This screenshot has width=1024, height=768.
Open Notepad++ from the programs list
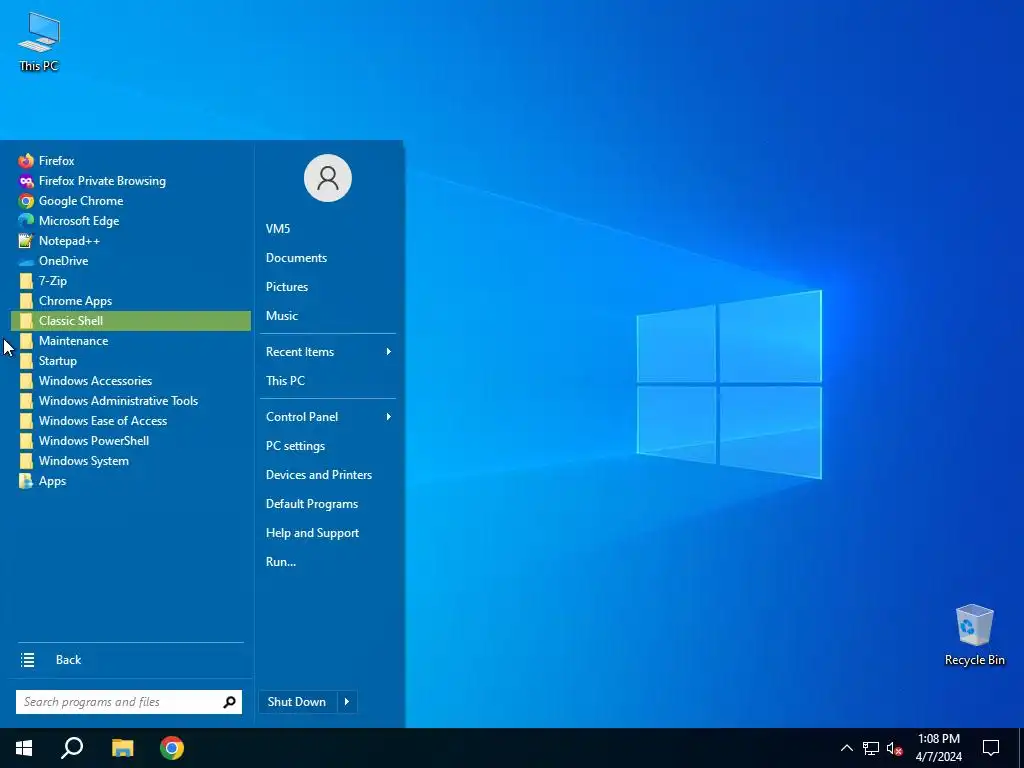point(131,241)
